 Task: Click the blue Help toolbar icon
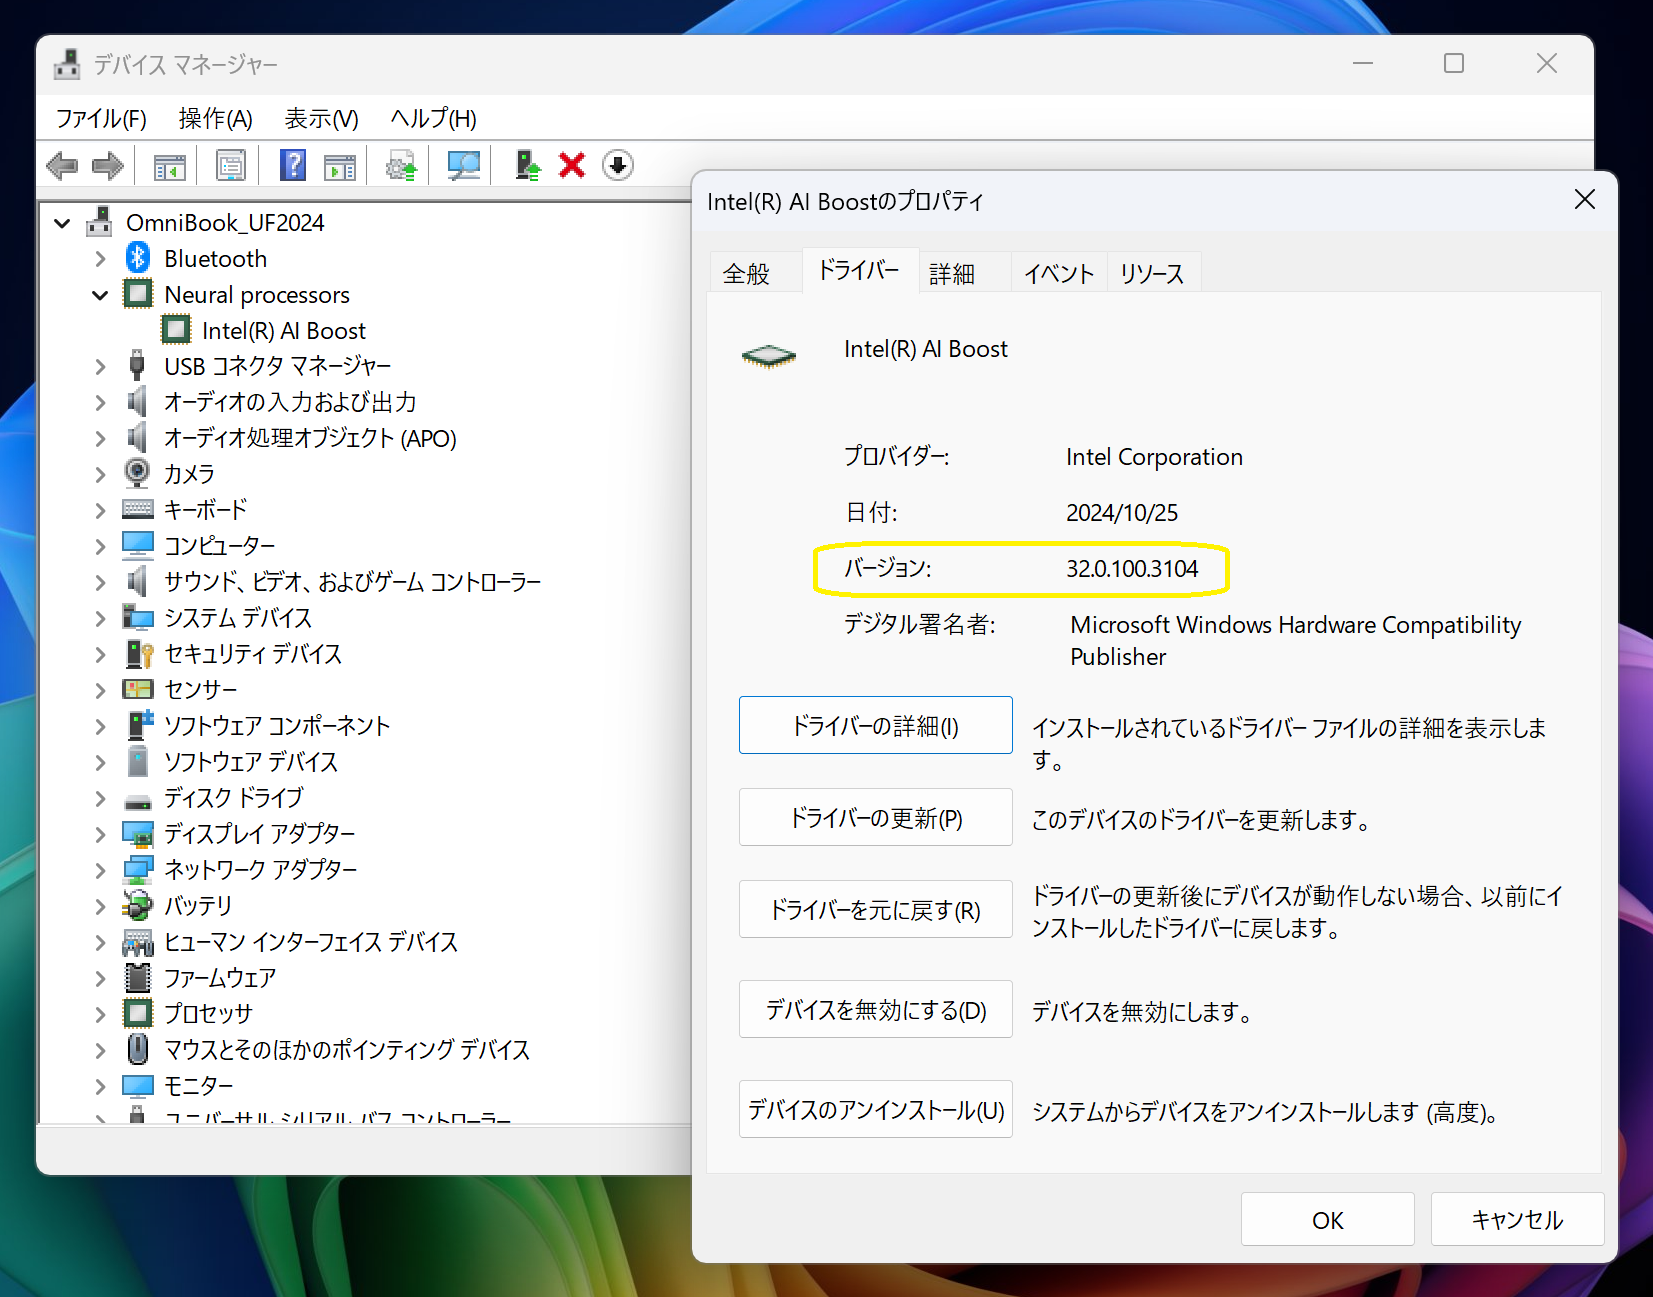tap(293, 165)
